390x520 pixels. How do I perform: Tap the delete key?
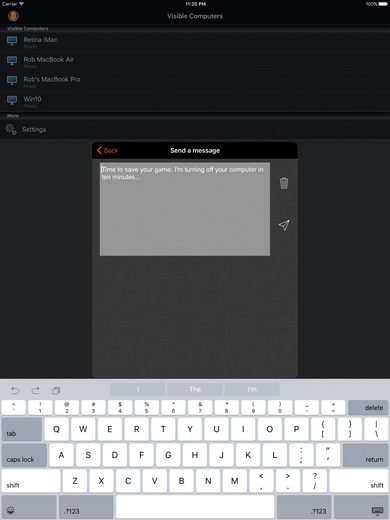(368, 407)
